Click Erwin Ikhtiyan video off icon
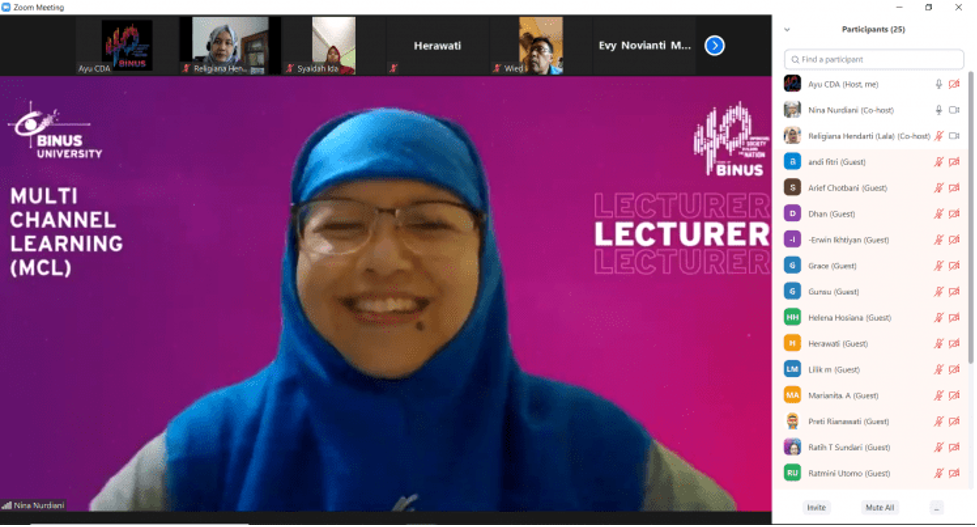 pos(954,240)
